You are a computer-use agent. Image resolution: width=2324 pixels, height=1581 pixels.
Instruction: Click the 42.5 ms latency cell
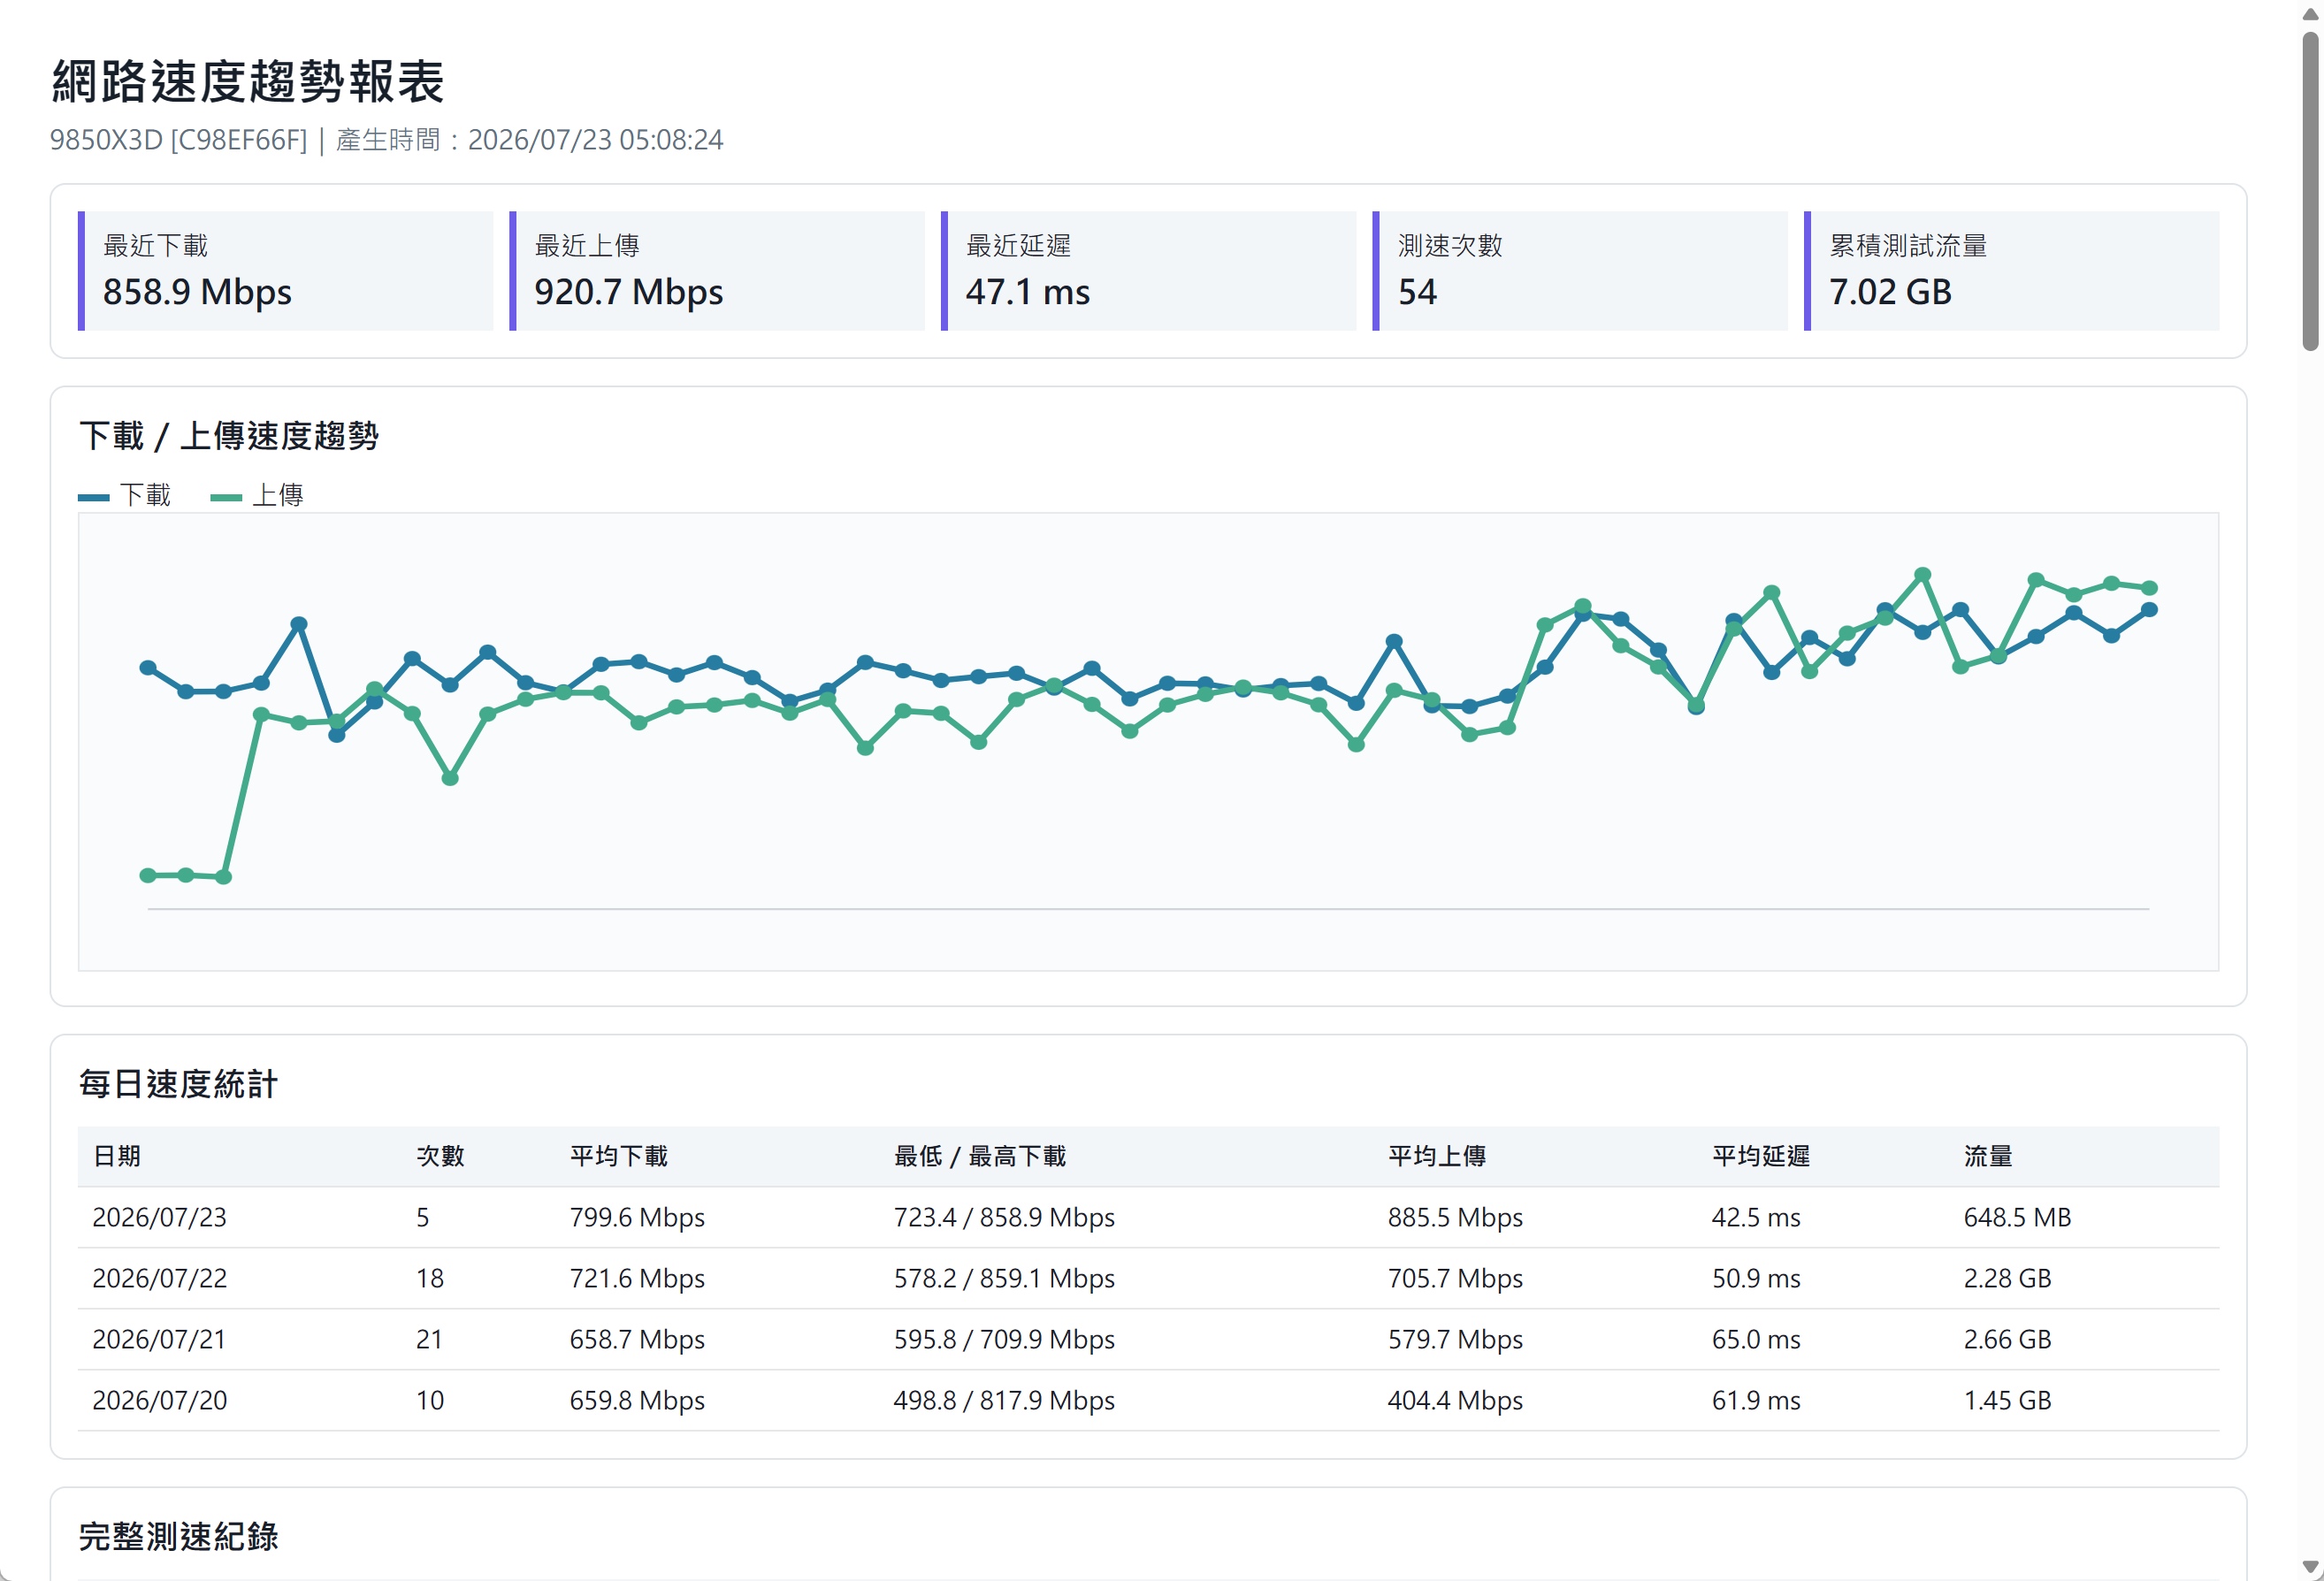tap(1756, 1217)
